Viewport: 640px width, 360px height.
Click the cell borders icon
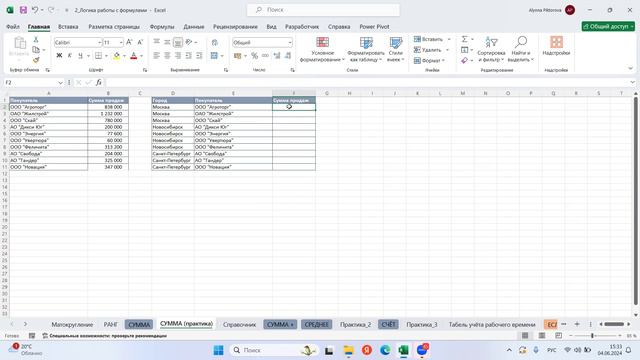coord(98,56)
